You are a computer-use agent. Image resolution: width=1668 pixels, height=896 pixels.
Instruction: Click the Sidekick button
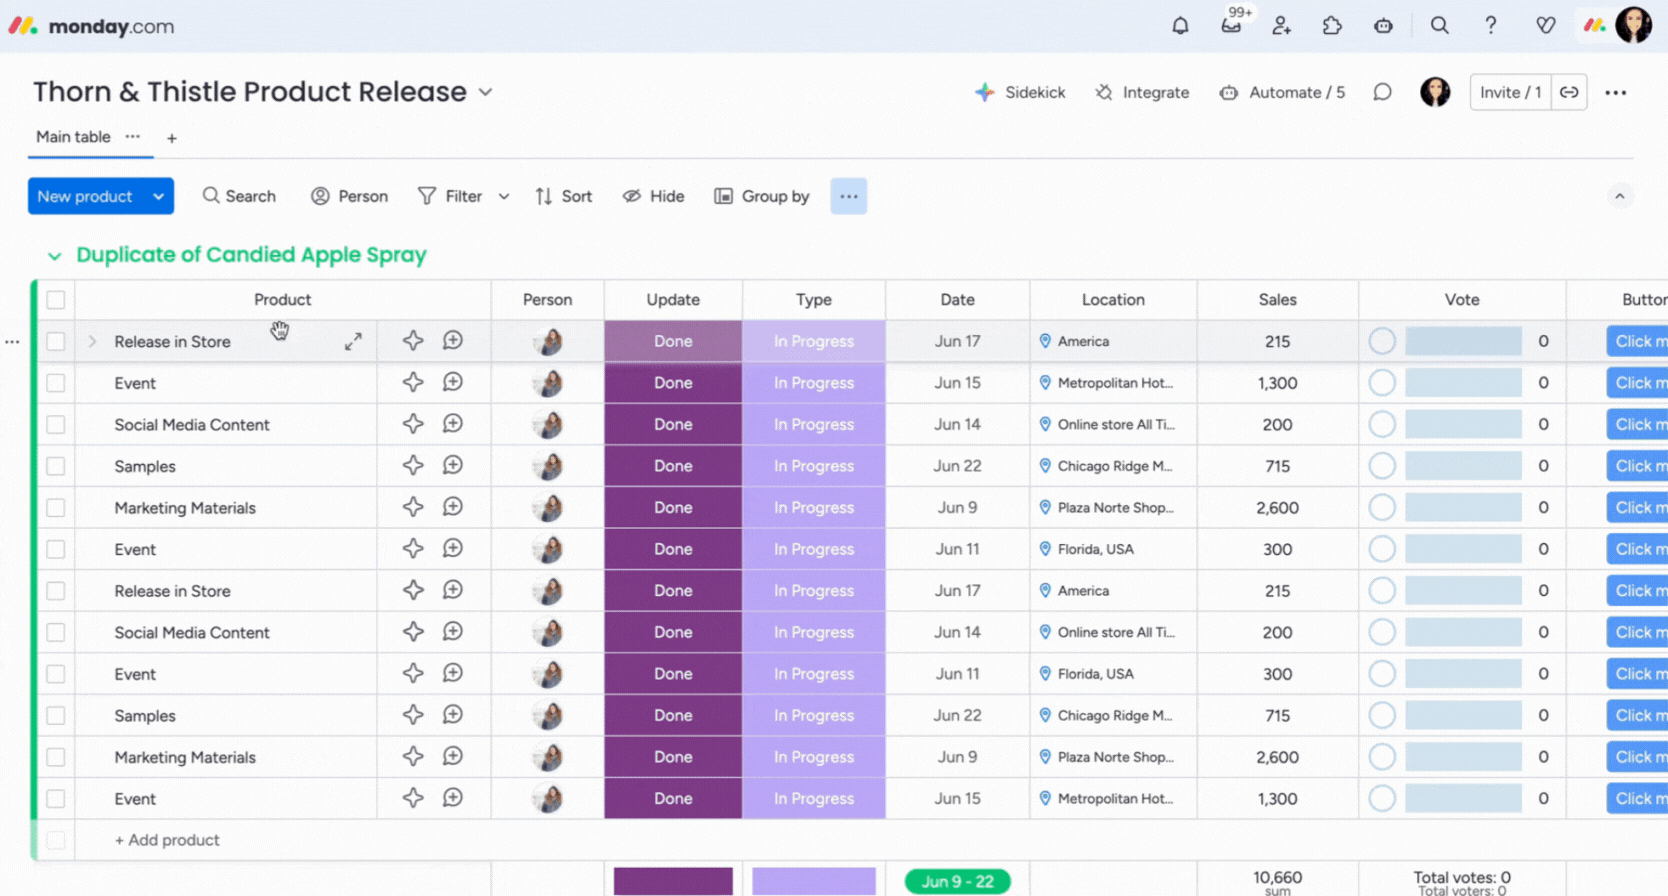tap(1020, 92)
